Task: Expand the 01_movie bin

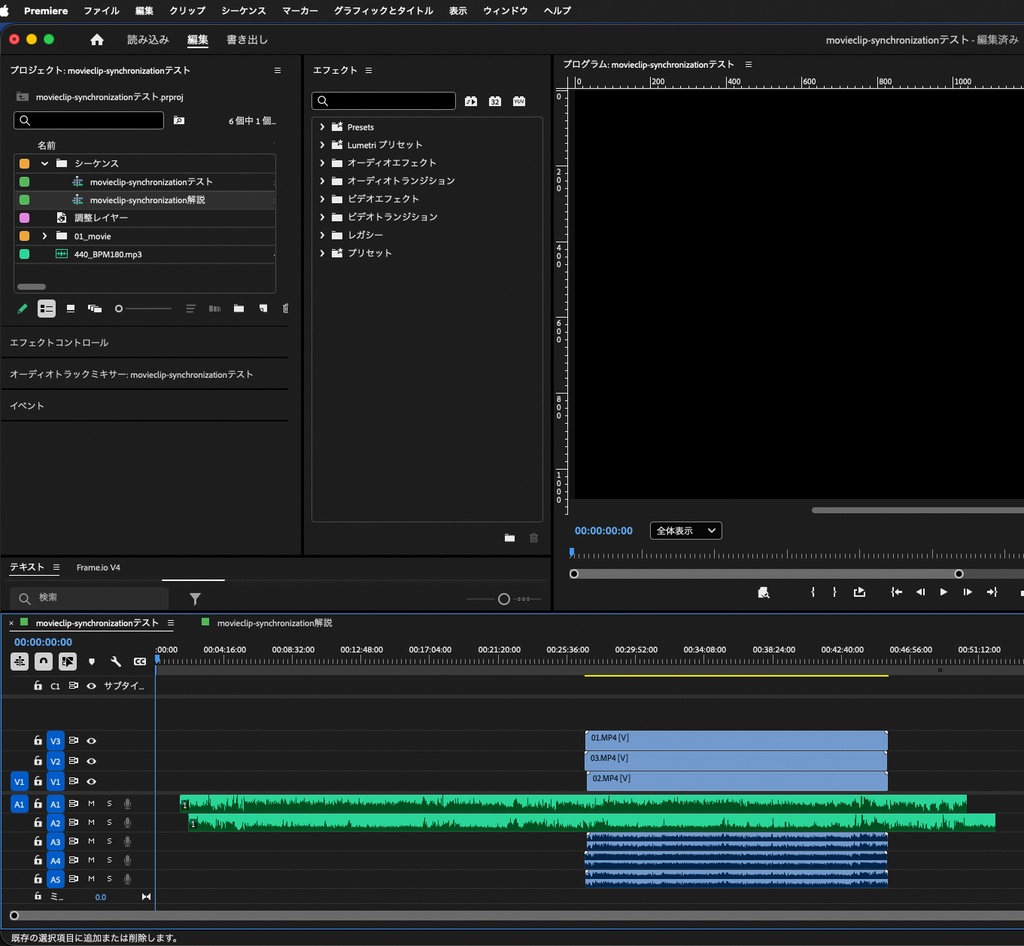Action: click(x=44, y=236)
